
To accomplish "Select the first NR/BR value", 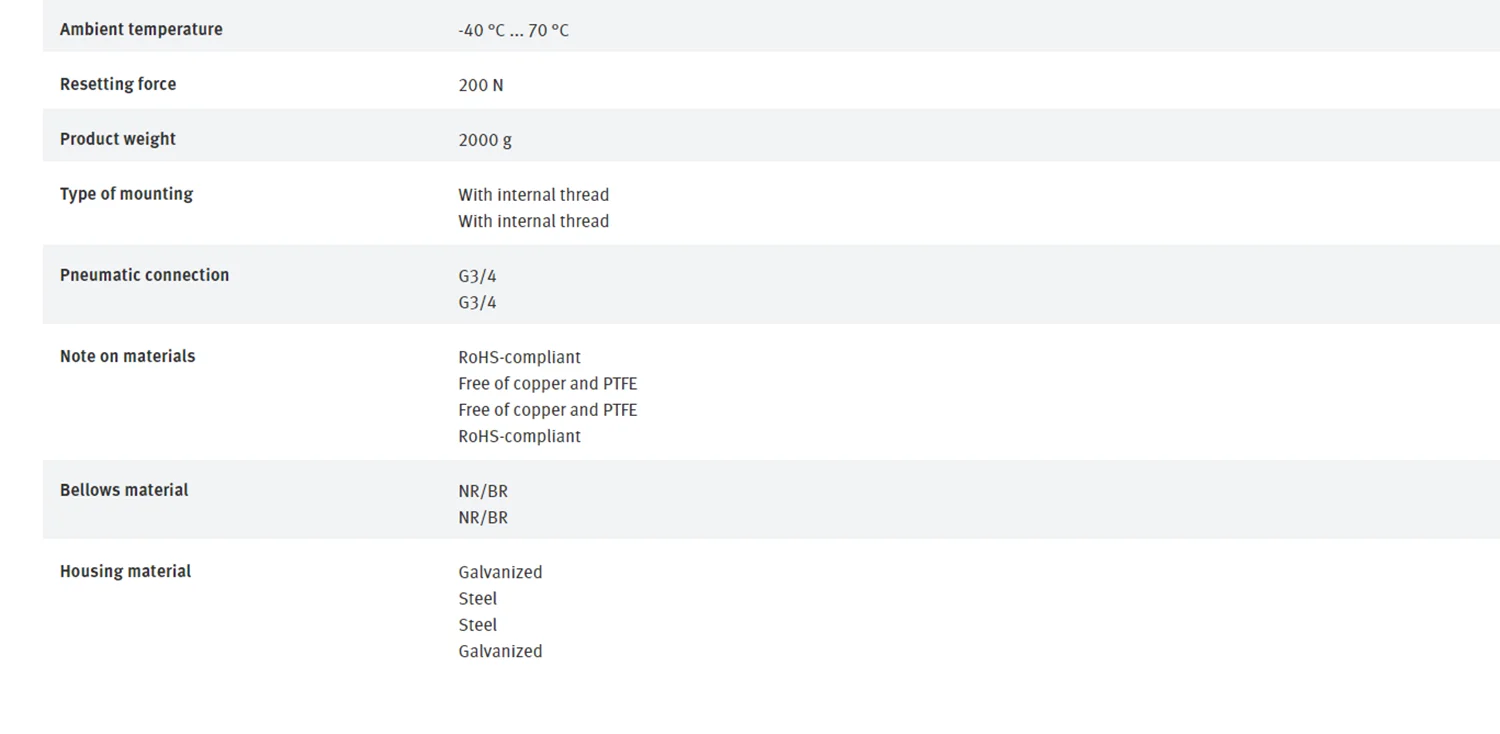I will [483, 491].
